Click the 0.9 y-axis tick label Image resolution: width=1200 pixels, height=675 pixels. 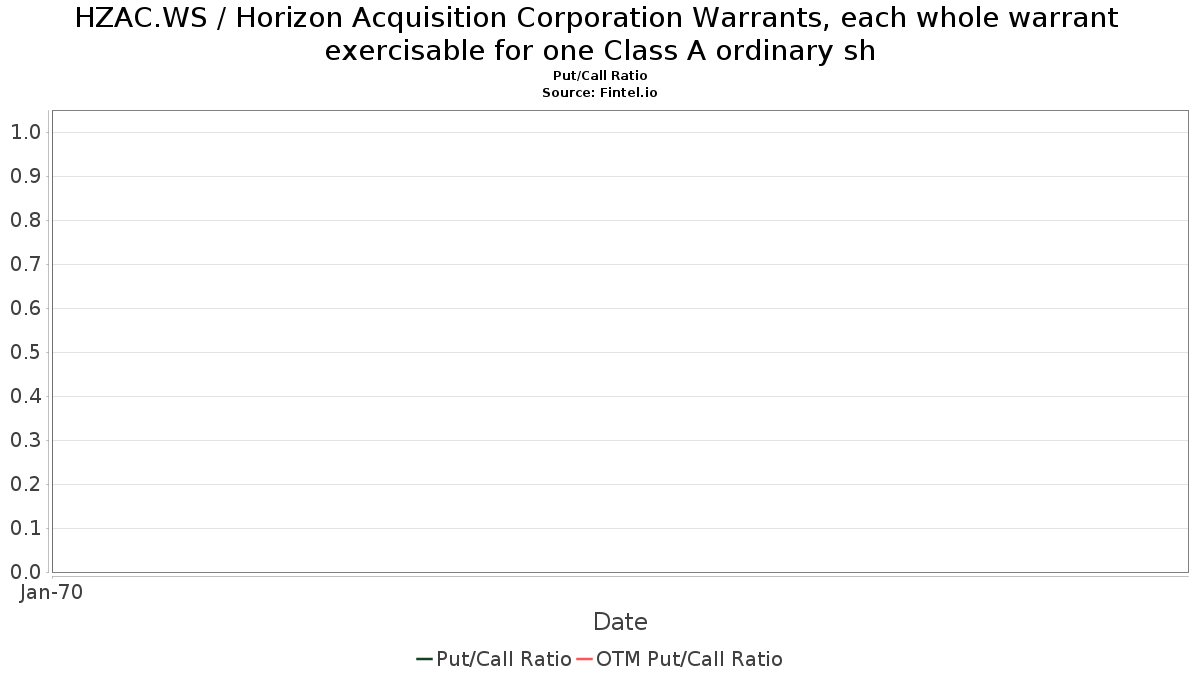(x=25, y=176)
